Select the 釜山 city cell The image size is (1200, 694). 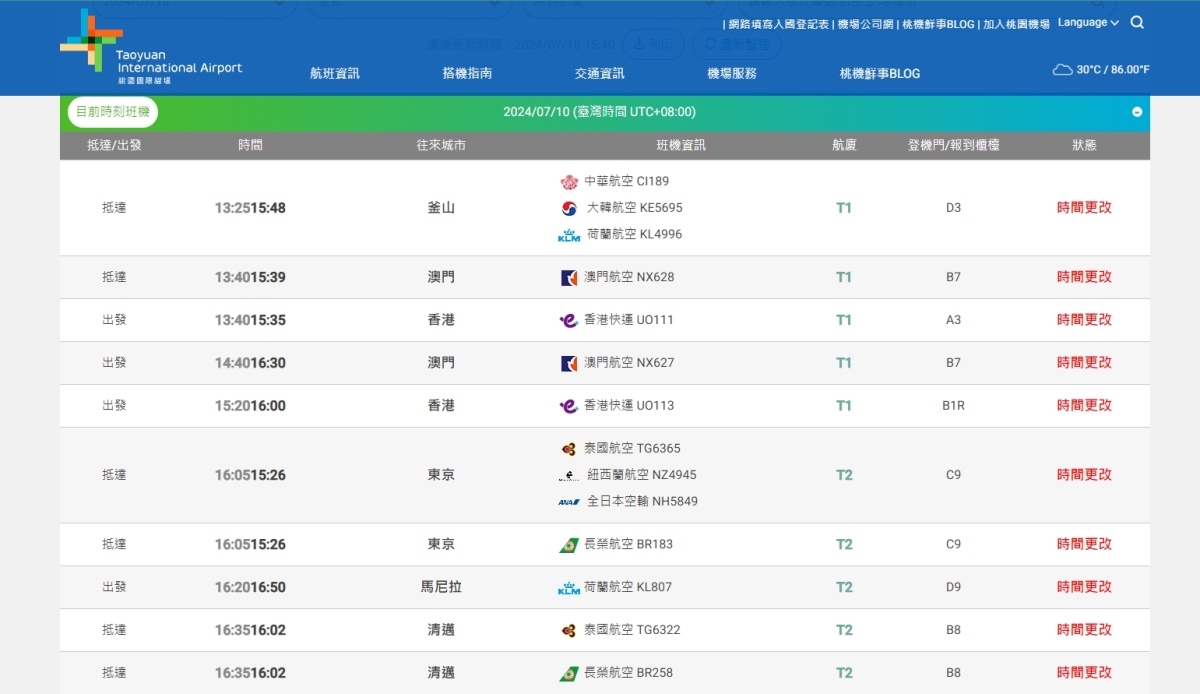click(441, 208)
